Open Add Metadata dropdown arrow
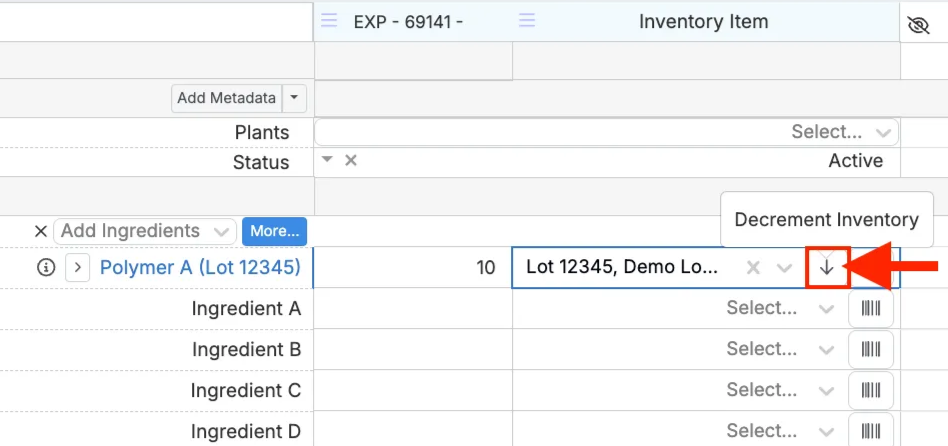Screen dimensions: 948x446 (294, 98)
